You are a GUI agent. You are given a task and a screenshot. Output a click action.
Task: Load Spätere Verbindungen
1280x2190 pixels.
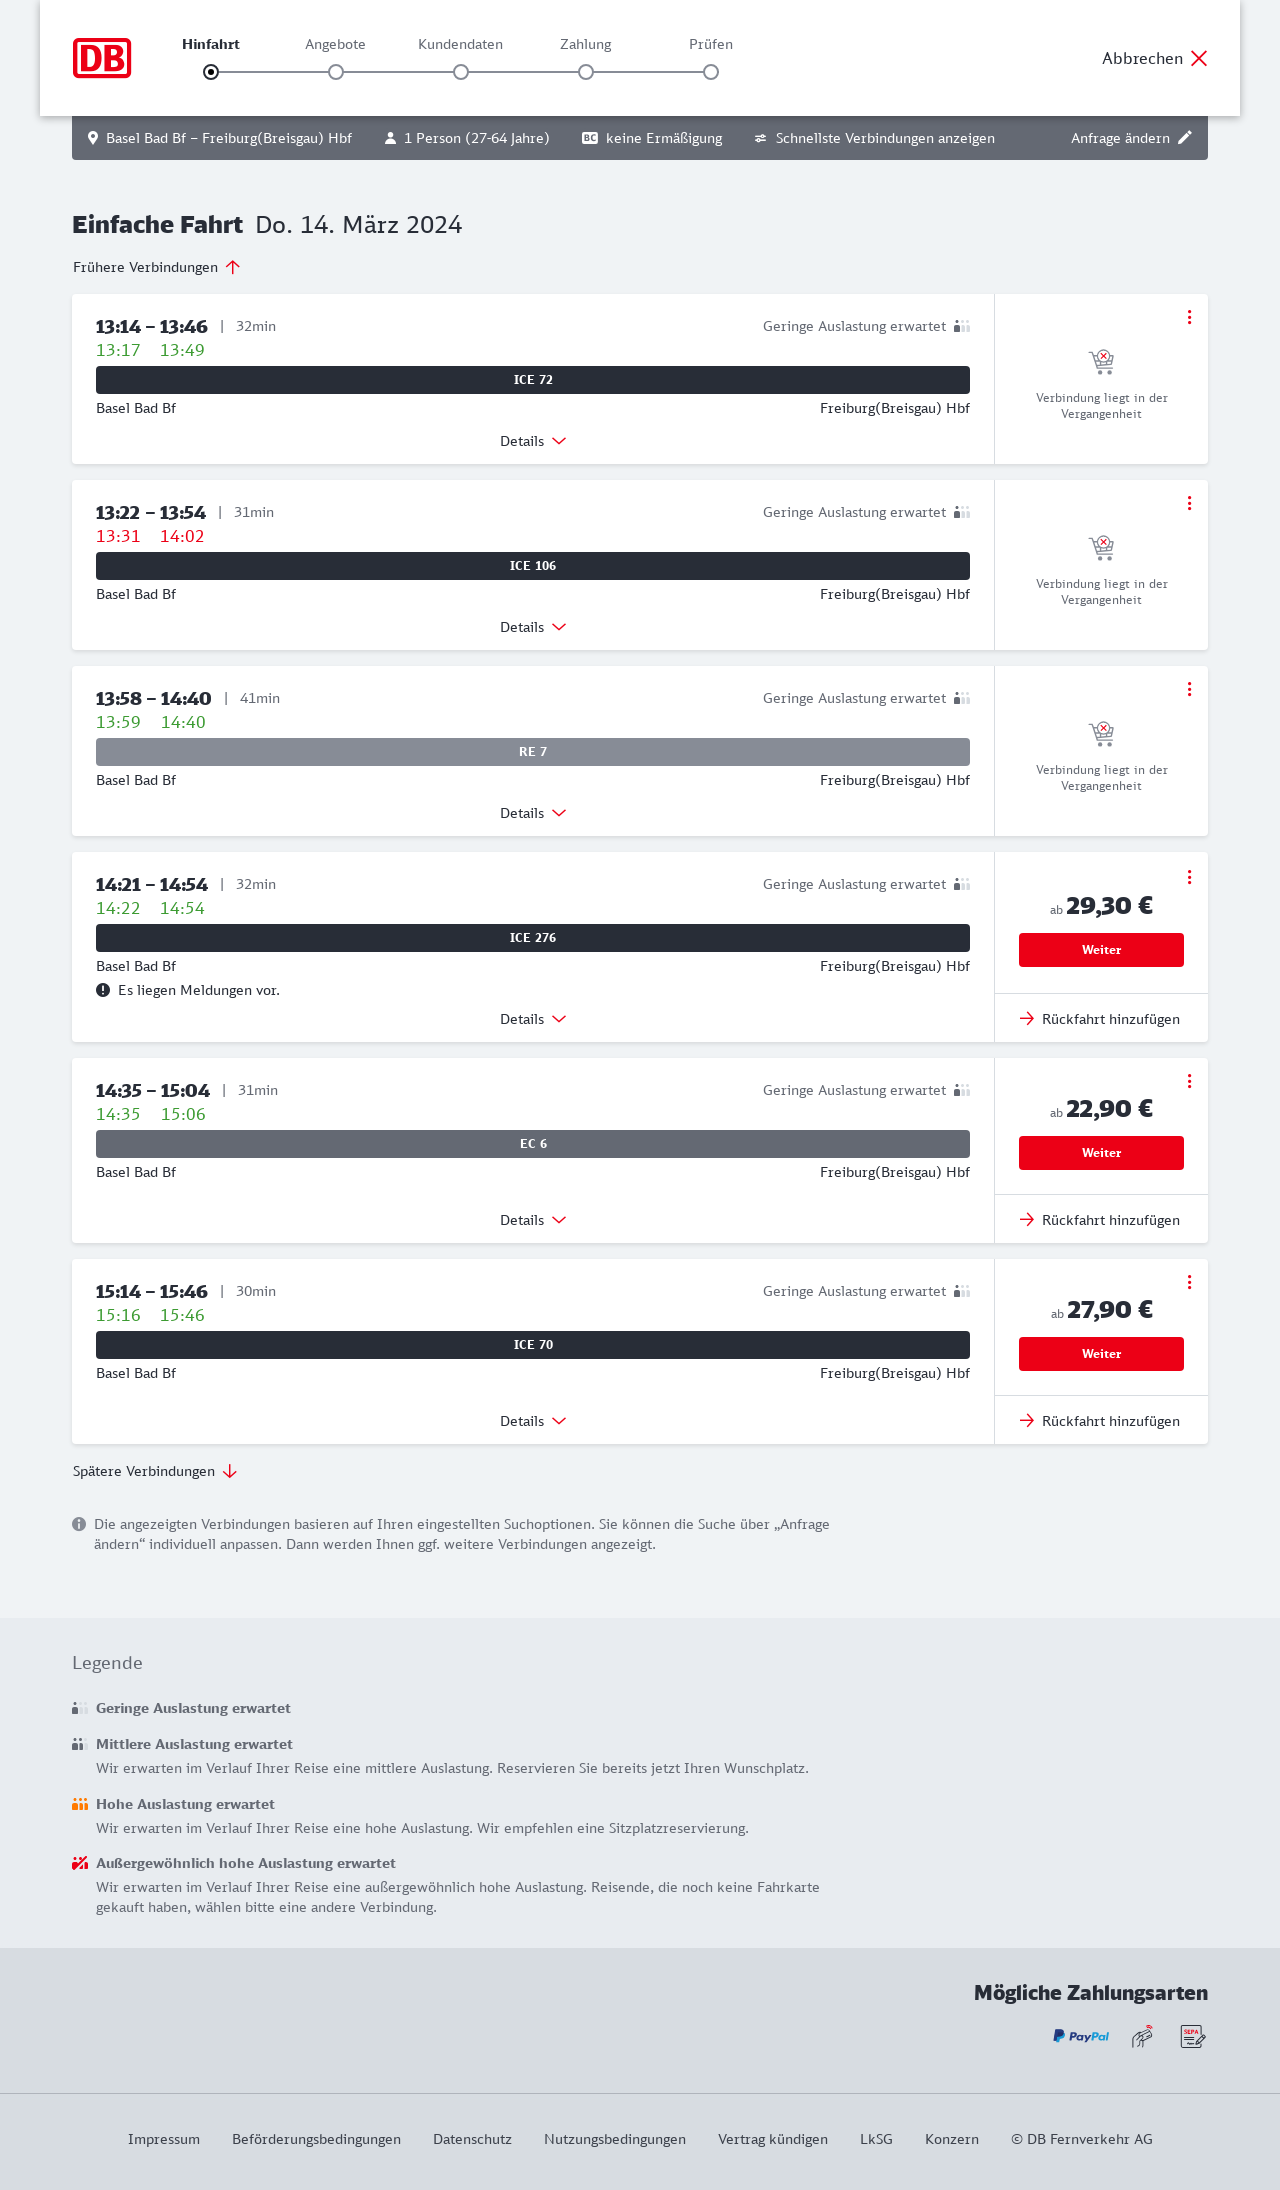(155, 1471)
